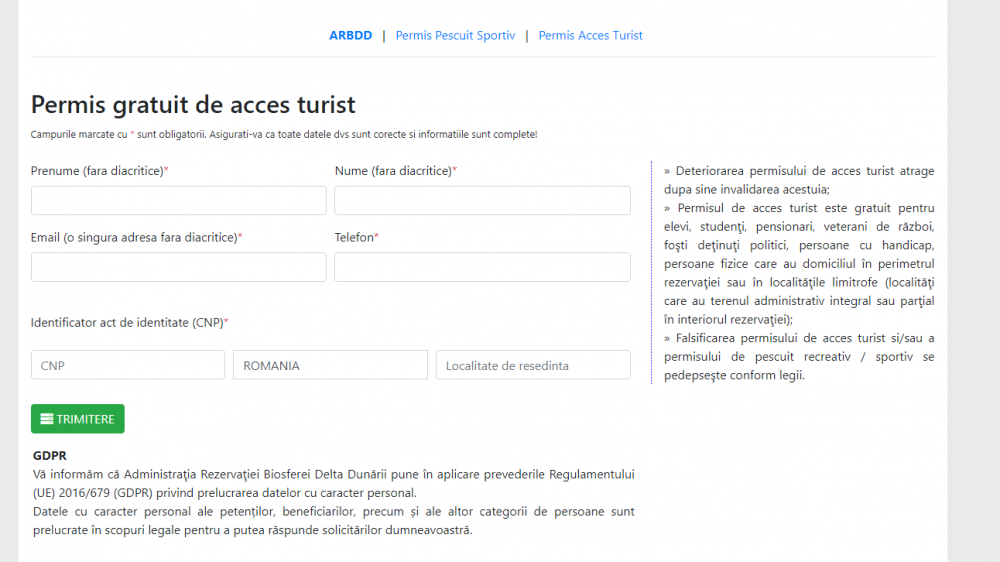Screen dimensions: 1000x562
Task: Open the Permis Acces Turist link
Action: click(590, 35)
